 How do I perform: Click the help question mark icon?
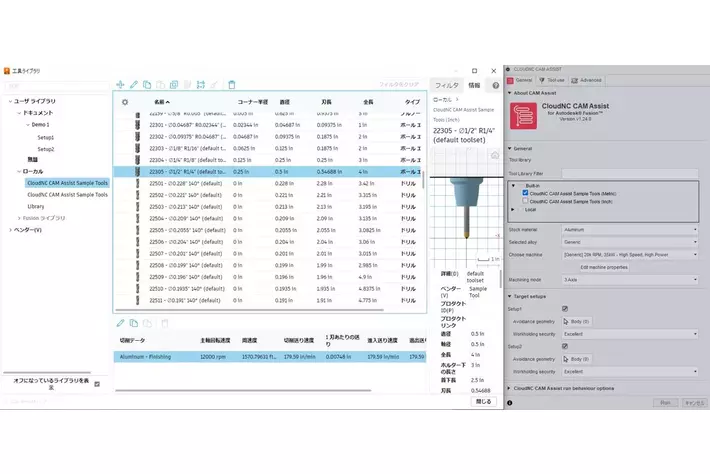(x=495, y=85)
